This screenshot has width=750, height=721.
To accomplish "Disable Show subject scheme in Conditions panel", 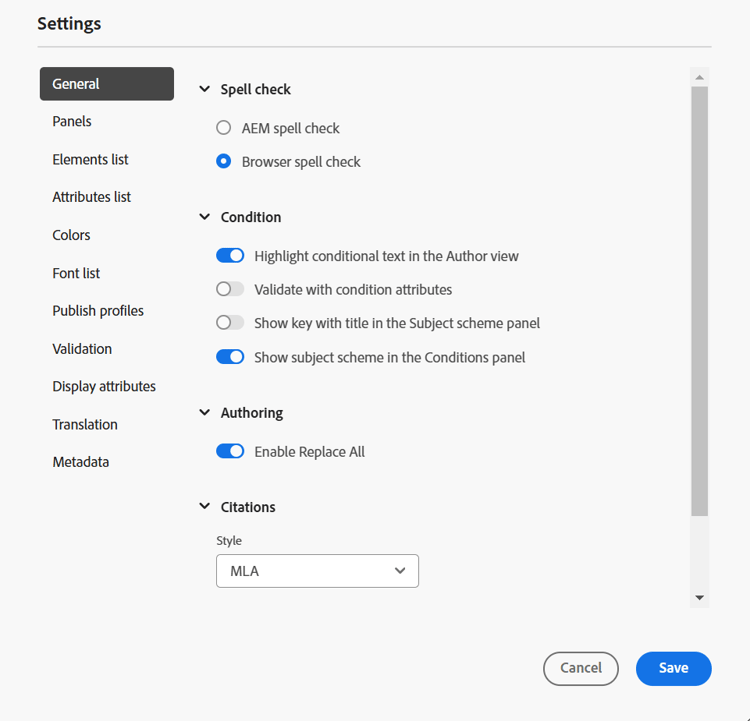I will pos(230,357).
